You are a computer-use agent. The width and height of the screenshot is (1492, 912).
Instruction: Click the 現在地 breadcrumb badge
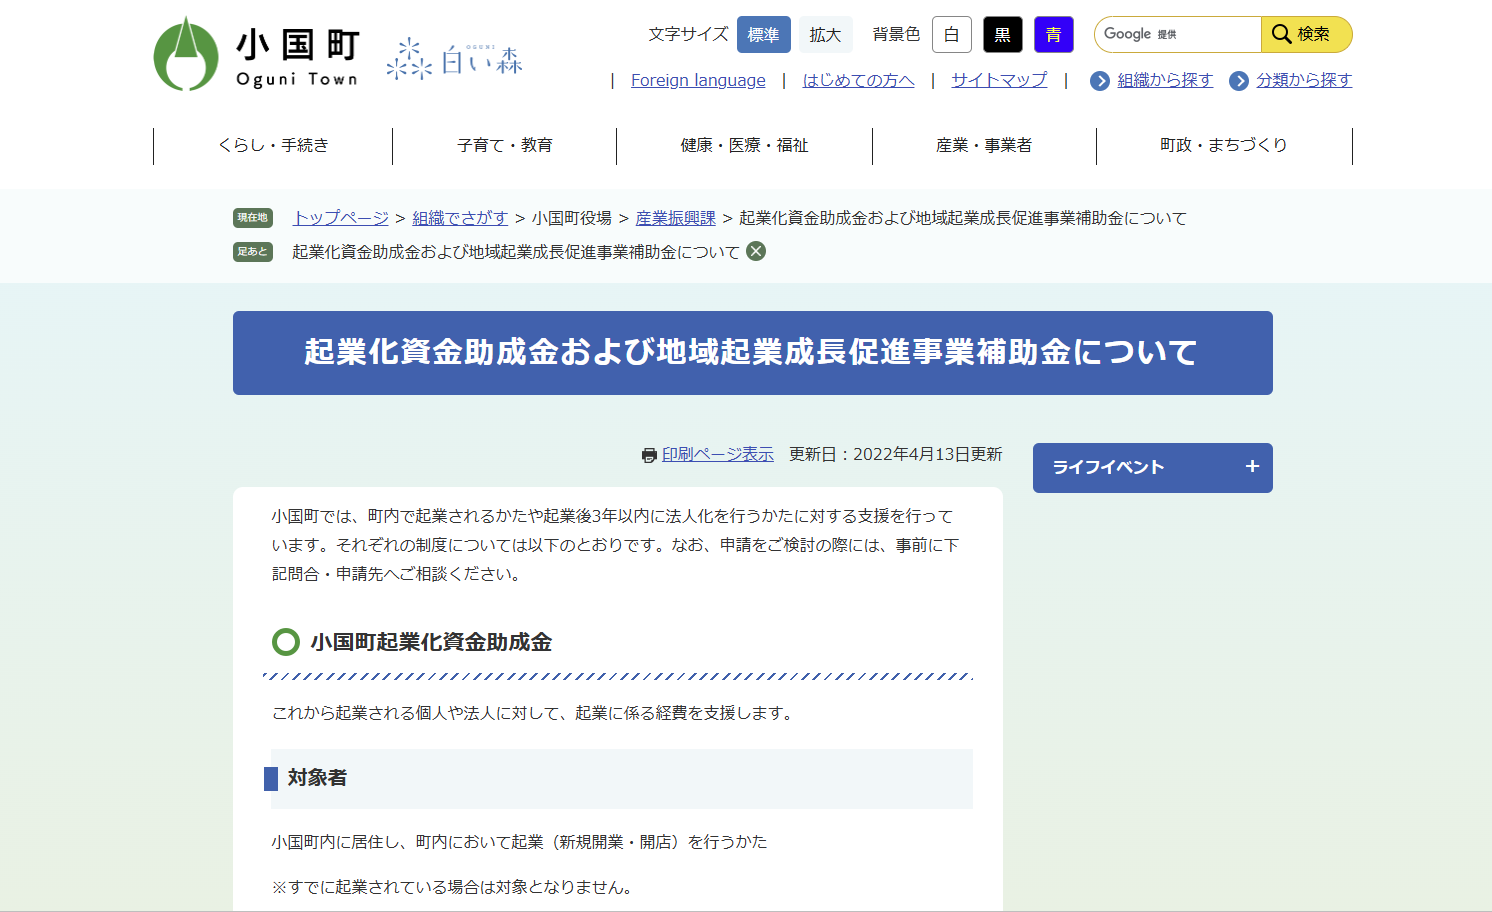[x=253, y=218]
